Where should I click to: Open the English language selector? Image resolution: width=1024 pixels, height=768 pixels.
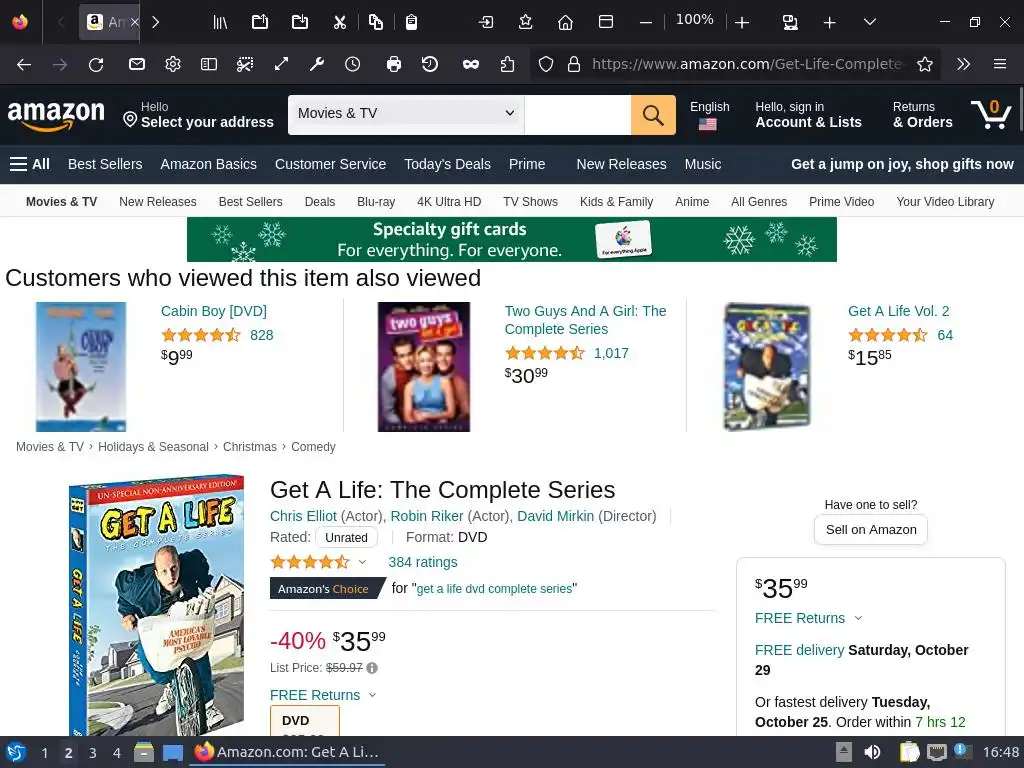709,115
